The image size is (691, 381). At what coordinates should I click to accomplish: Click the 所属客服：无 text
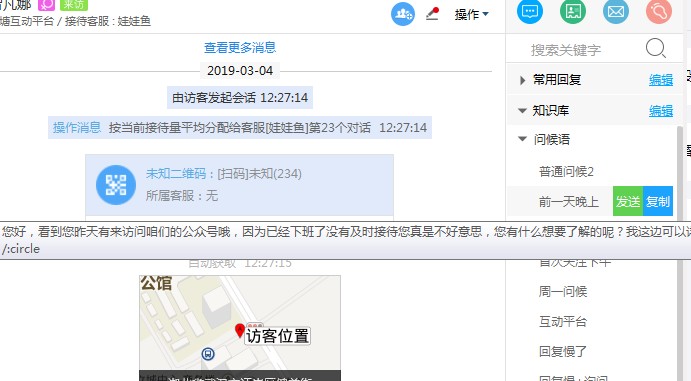pyautogui.click(x=182, y=196)
